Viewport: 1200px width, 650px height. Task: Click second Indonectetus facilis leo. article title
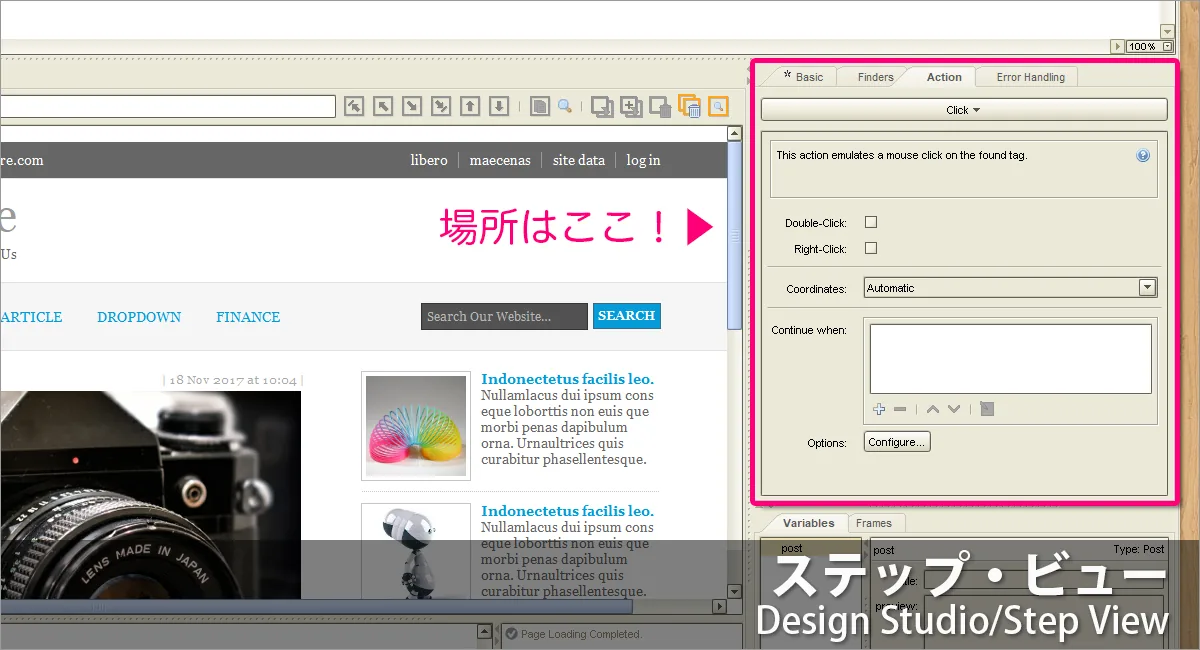tap(567, 511)
